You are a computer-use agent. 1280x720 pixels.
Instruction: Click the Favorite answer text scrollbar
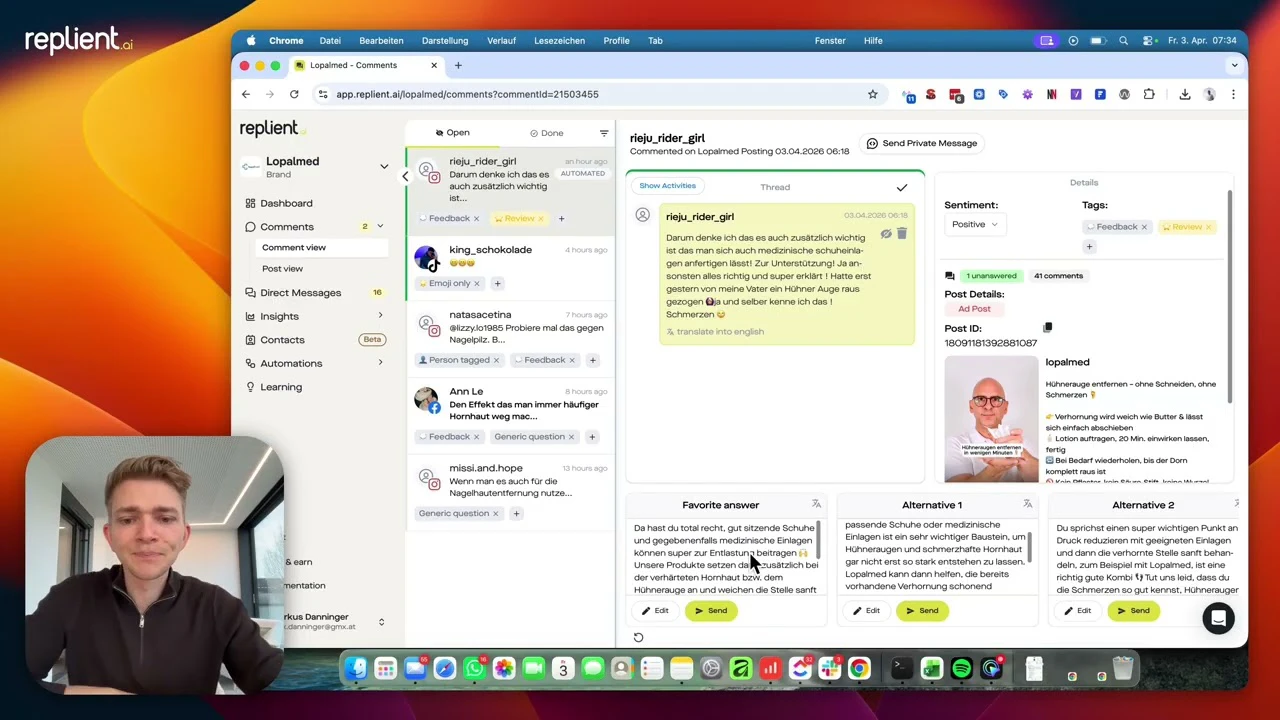819,540
